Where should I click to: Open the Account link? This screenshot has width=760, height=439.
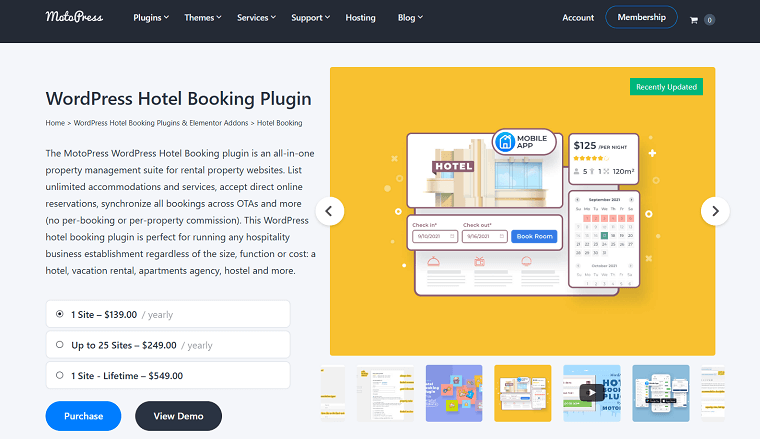[x=578, y=17]
